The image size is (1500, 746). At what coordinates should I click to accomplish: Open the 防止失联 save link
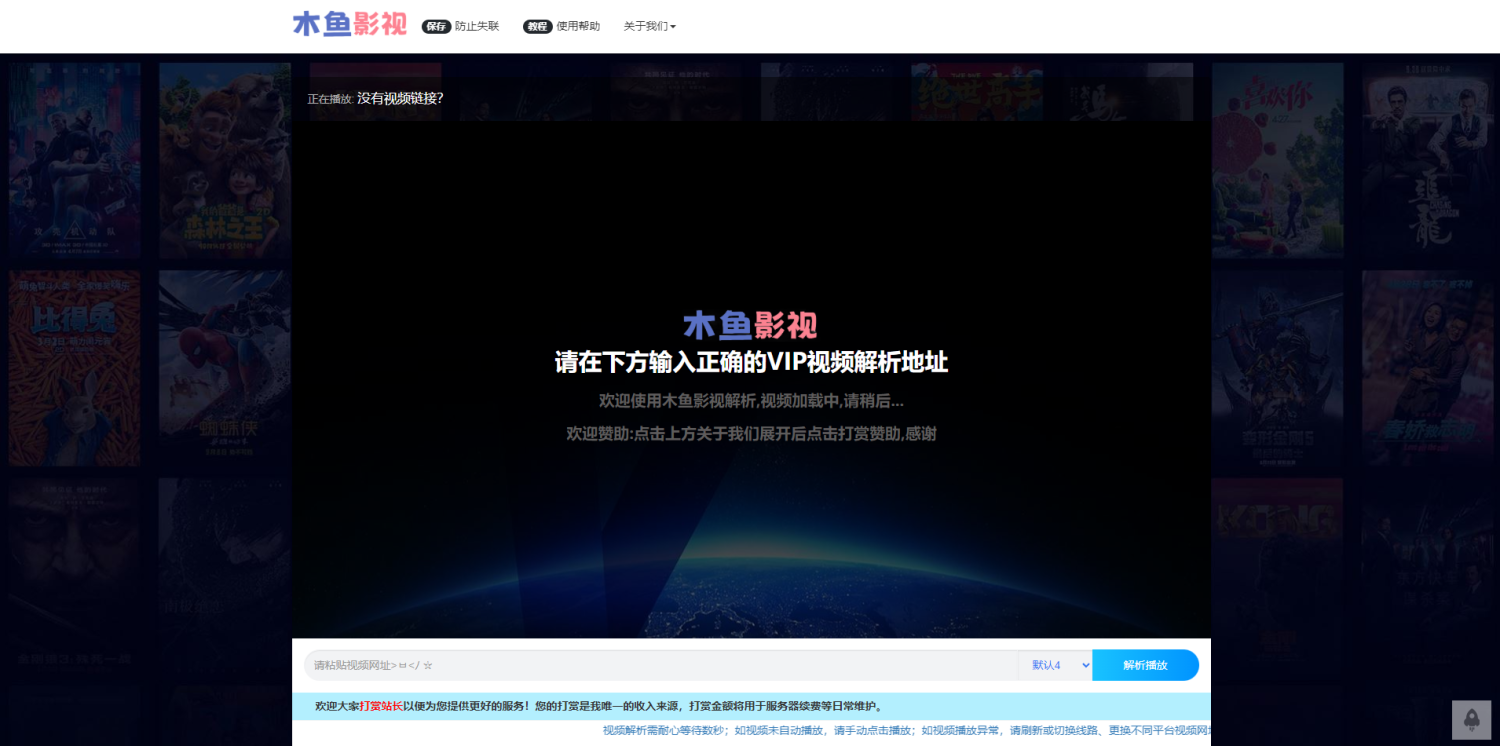[477, 26]
